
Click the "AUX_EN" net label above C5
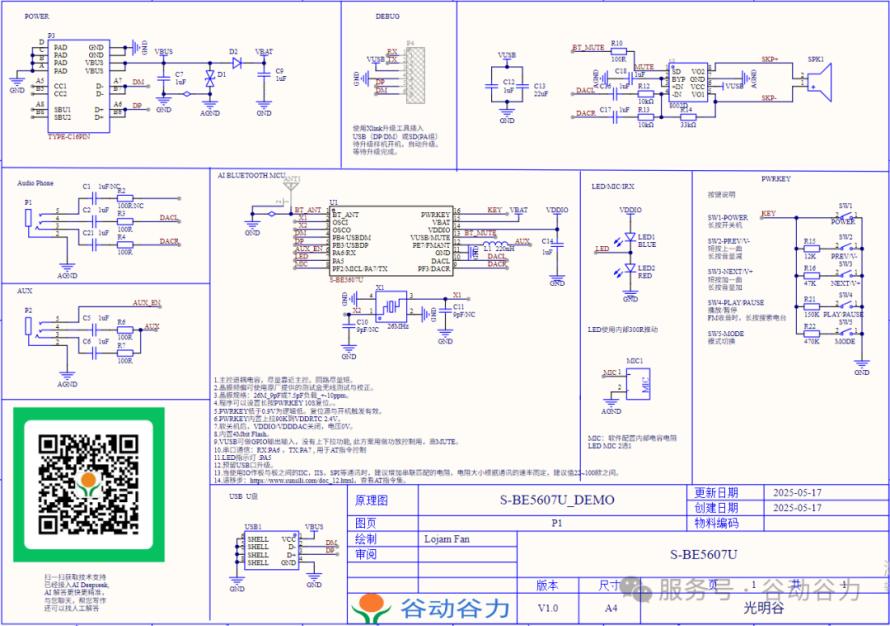coord(147,303)
